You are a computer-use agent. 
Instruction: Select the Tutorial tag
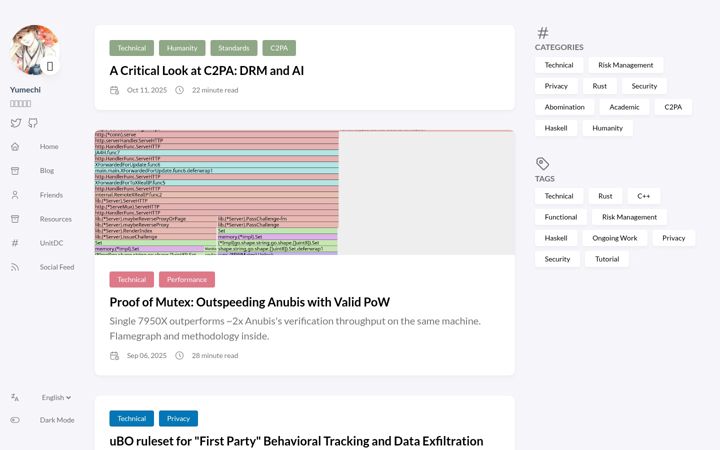pyautogui.click(x=607, y=259)
